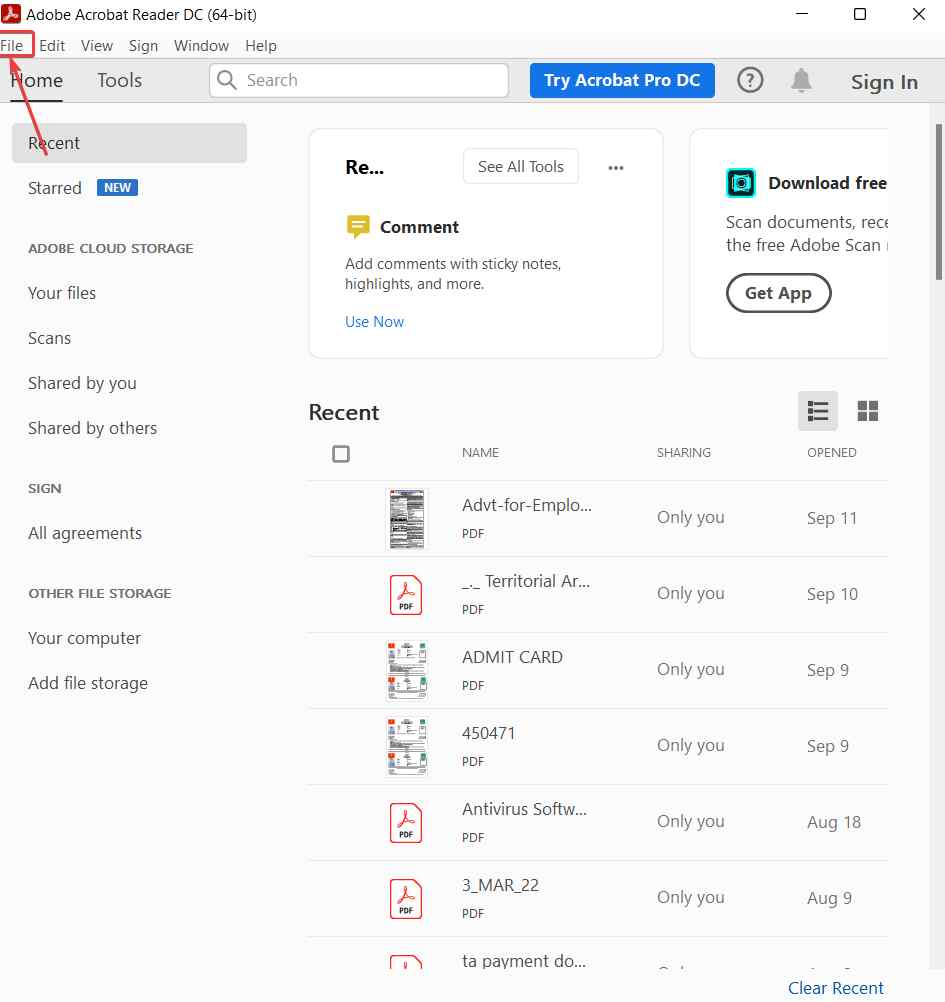The width and height of the screenshot is (945, 1002).
Task: Click the OPENED column header
Action: 831,452
